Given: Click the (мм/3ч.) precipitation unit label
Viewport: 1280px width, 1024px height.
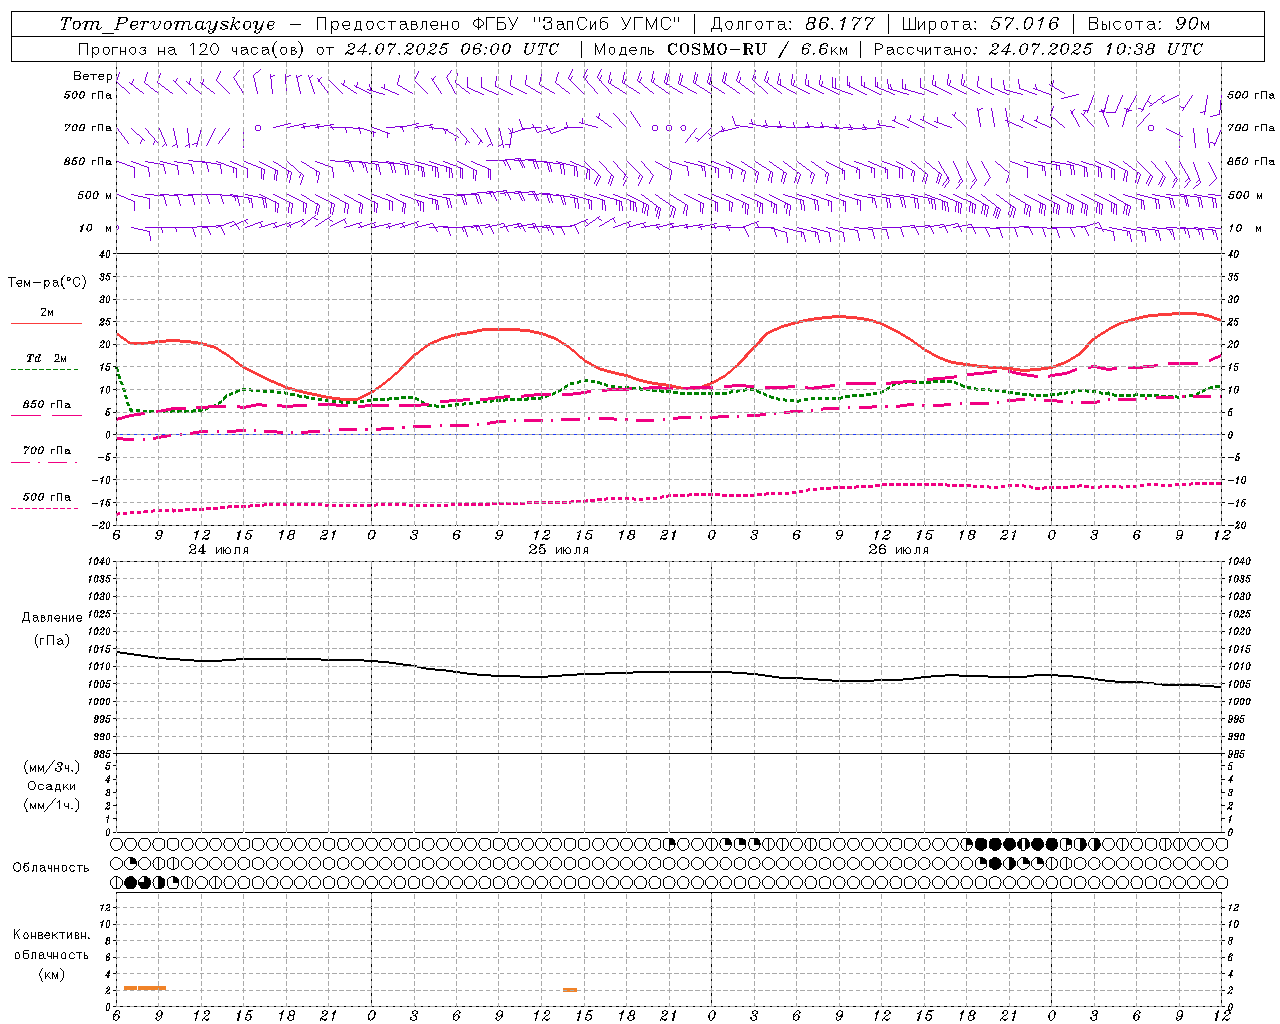Looking at the screenshot, I should point(51,767).
